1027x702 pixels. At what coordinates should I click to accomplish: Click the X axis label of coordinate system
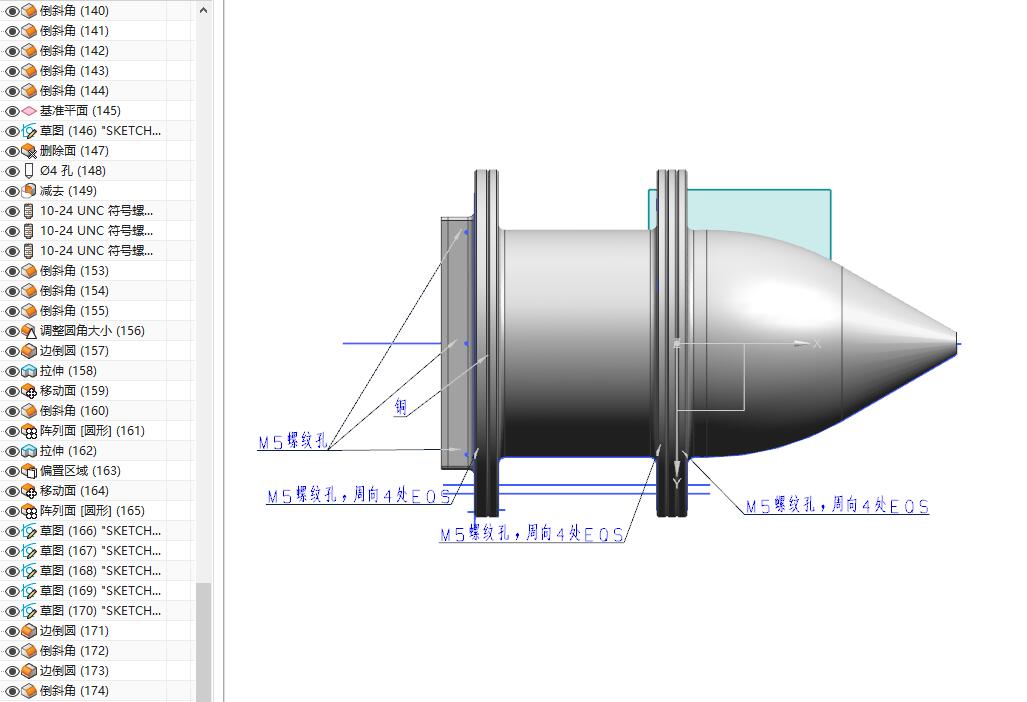(x=817, y=344)
